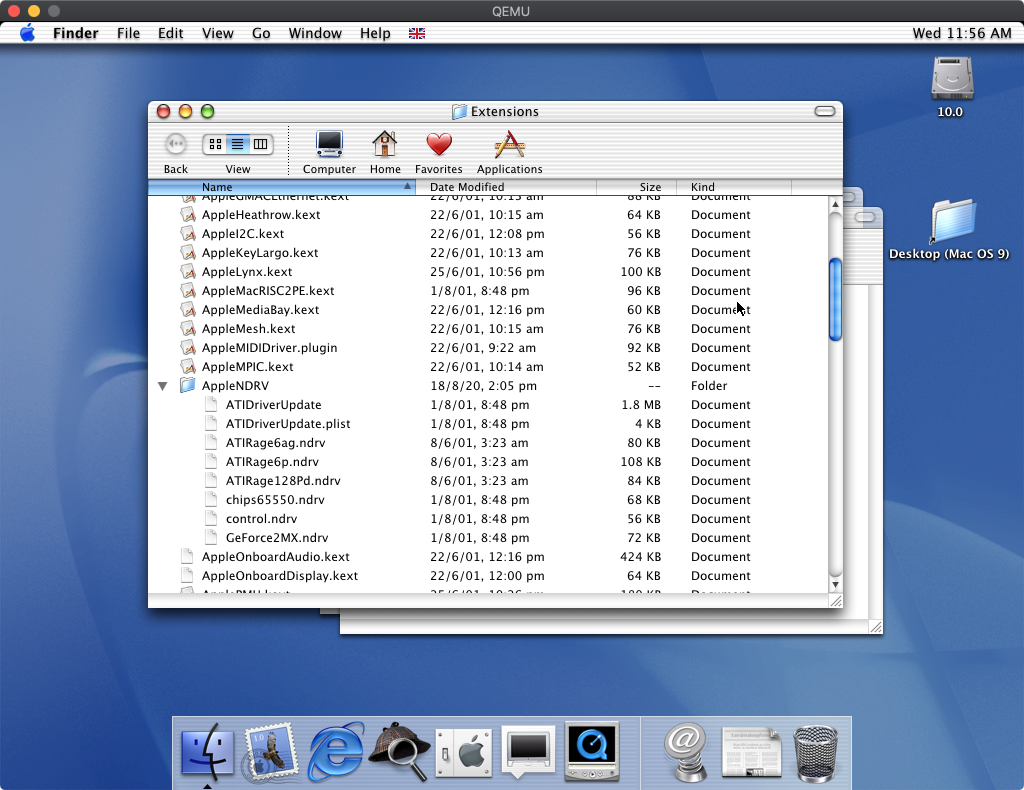Select the AppleMPIC.kext file icon
1024x790 pixels.
pos(188,366)
